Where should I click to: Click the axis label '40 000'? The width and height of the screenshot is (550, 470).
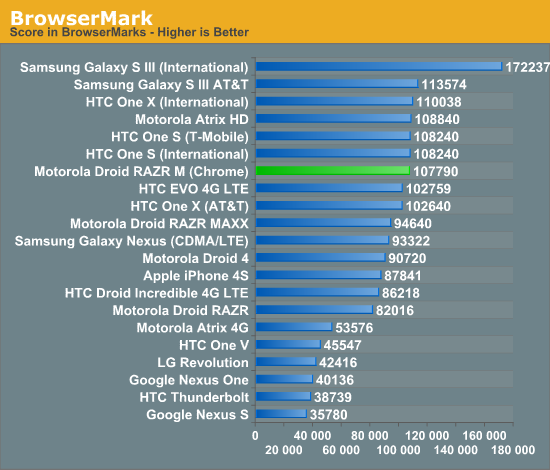[312, 436]
